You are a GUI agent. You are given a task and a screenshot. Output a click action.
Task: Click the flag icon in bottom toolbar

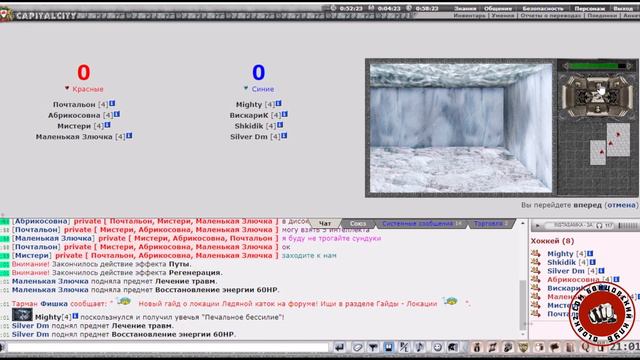[554, 347]
